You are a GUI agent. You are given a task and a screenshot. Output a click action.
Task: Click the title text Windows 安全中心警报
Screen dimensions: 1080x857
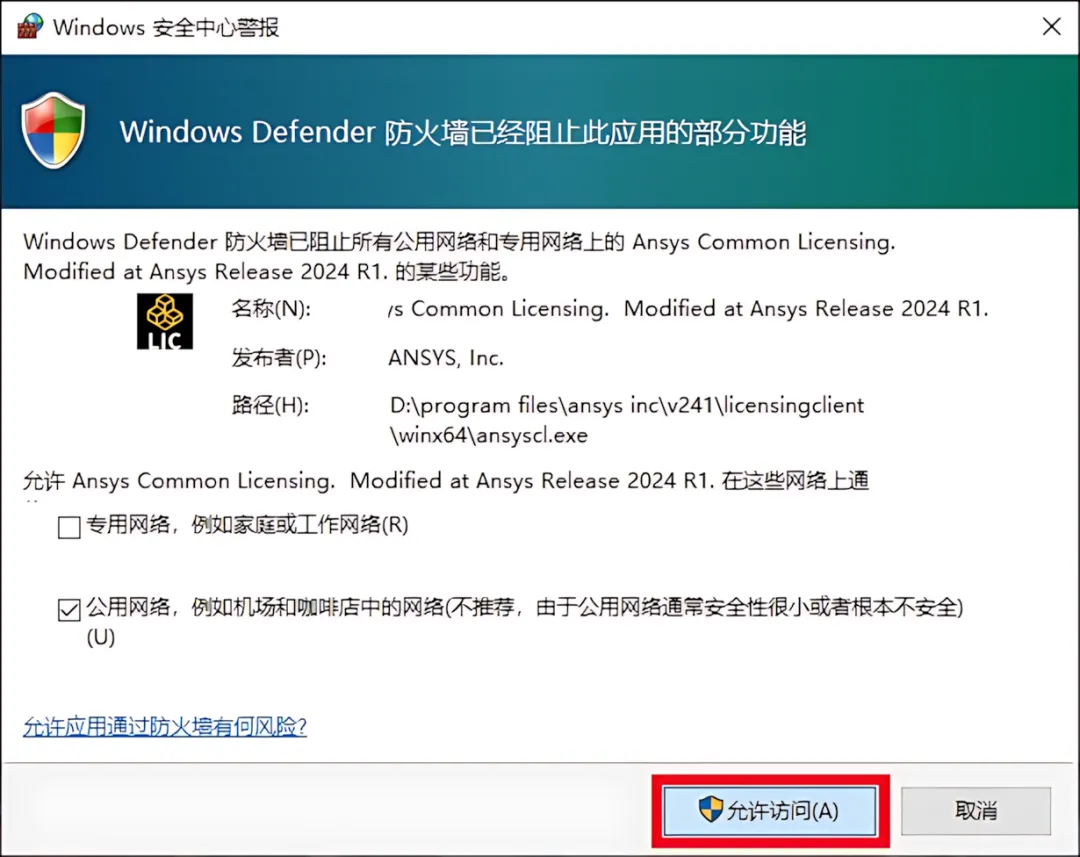pyautogui.click(x=166, y=28)
